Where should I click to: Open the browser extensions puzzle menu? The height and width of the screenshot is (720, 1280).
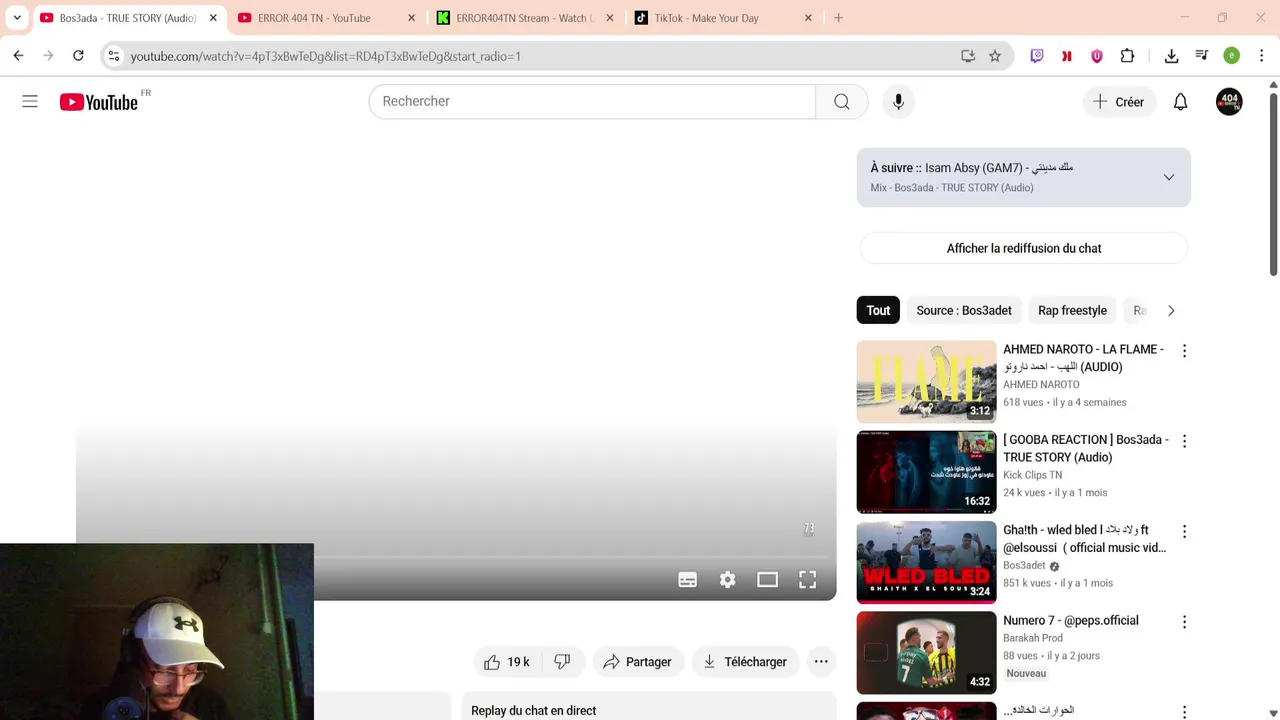[1127, 56]
